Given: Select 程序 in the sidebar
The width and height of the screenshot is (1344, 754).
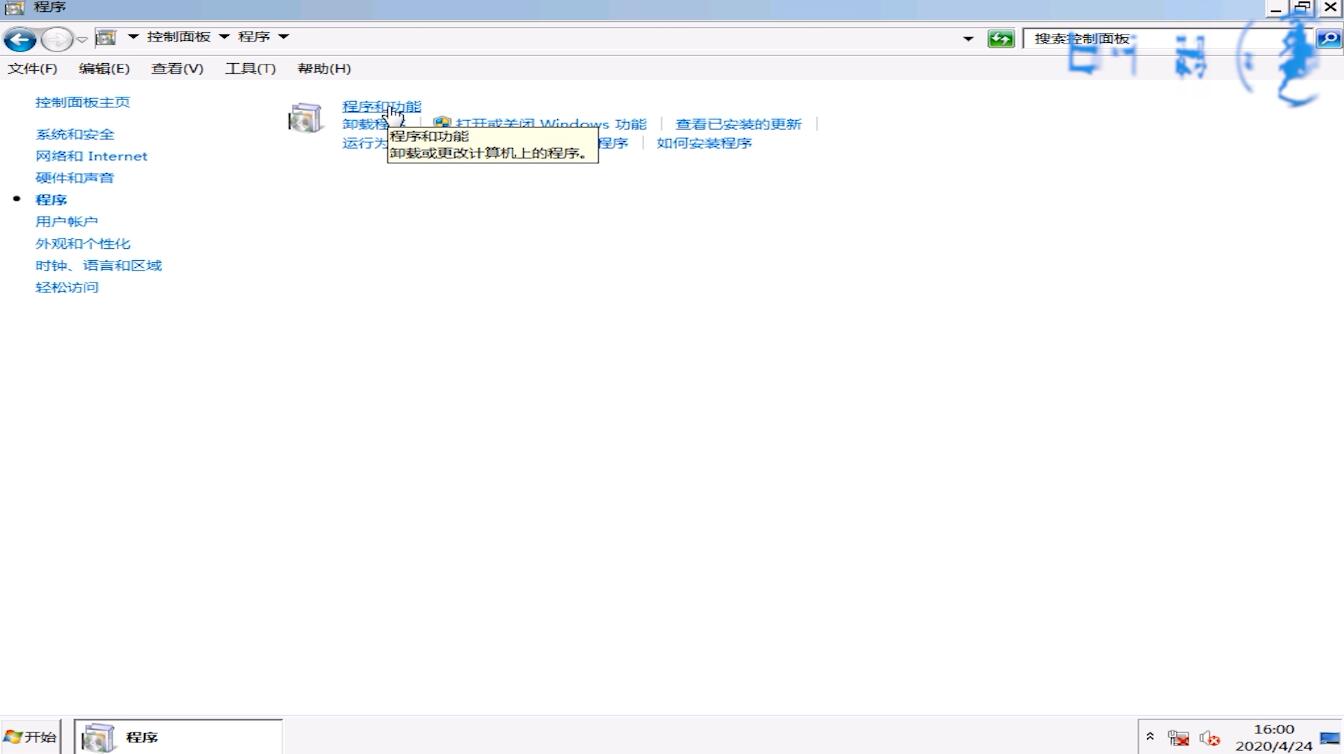Looking at the screenshot, I should point(51,200).
